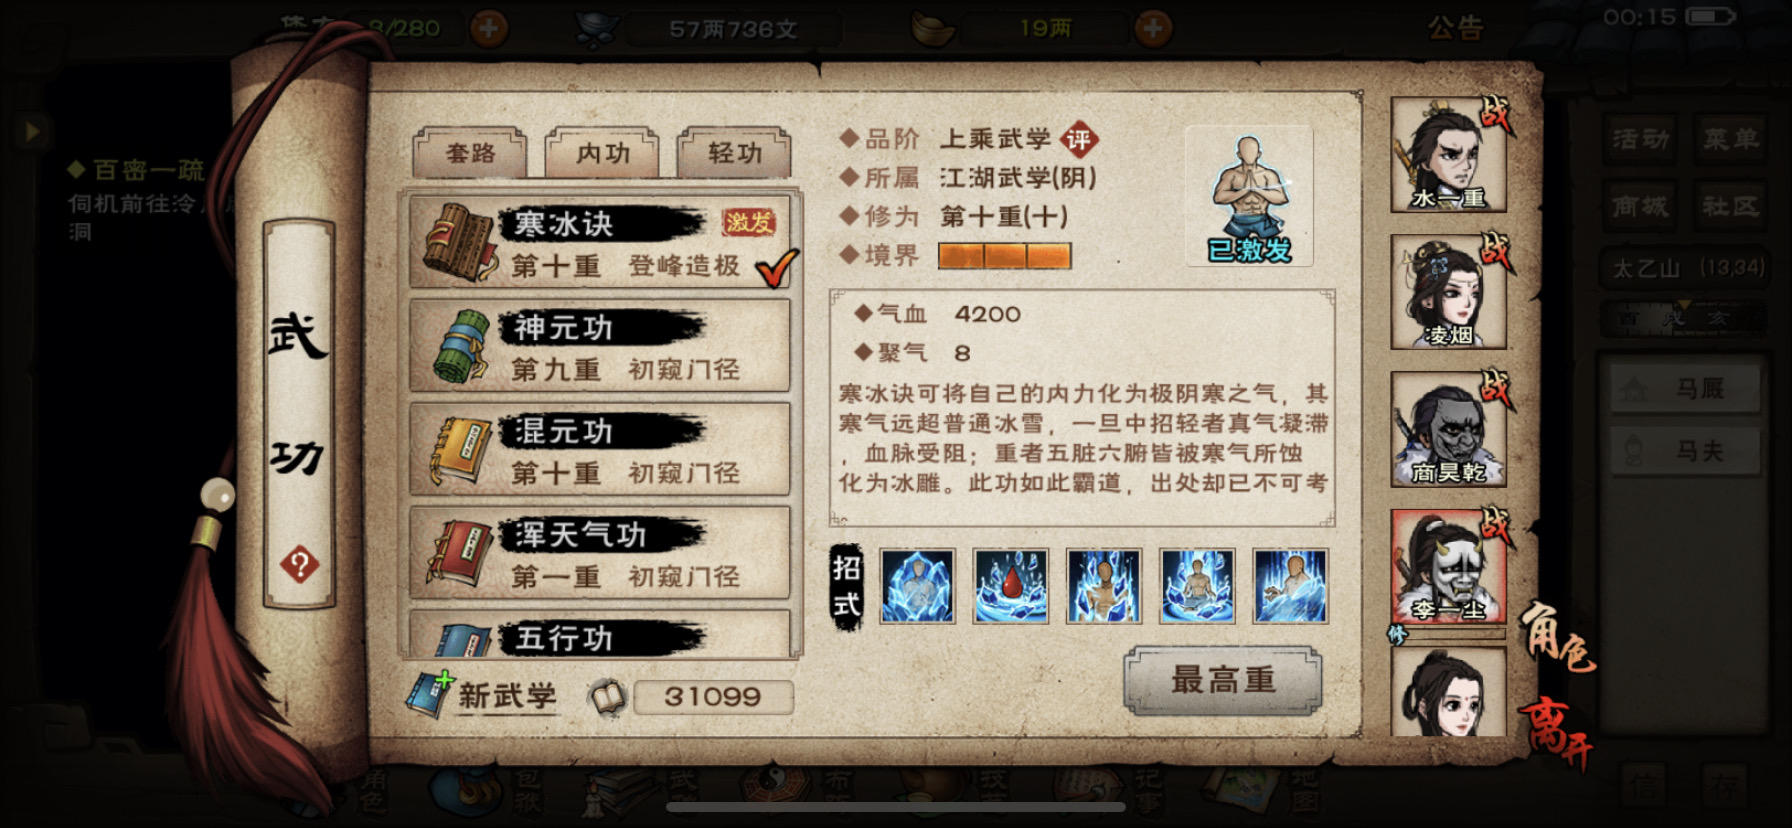The image size is (1792, 828).
Task: Click the 离开 leave button
Action: (x=1556, y=734)
